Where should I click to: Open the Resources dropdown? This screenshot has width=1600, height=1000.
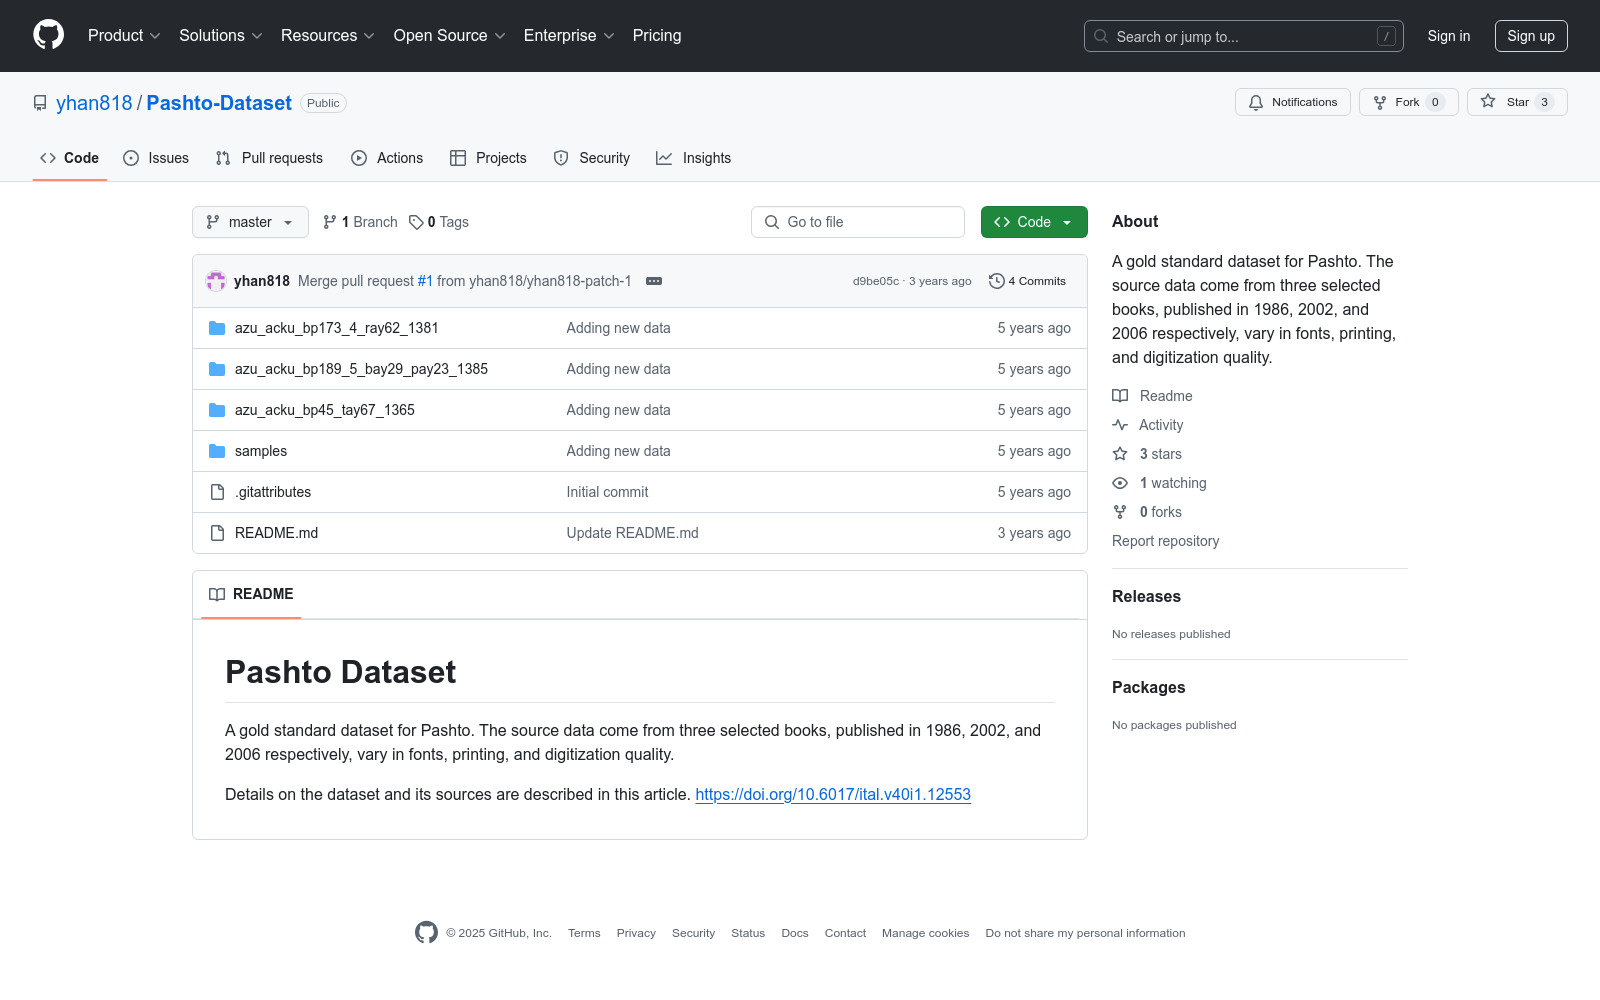click(328, 36)
